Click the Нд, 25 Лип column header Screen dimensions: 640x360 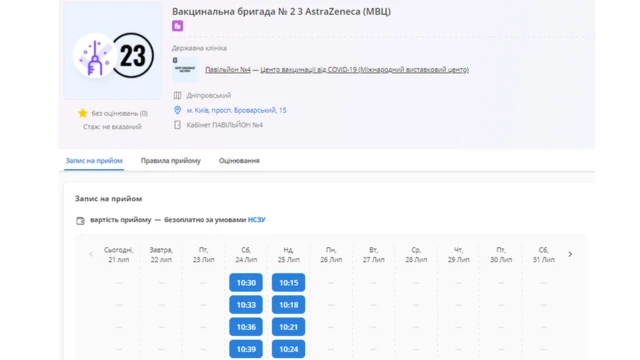(x=289, y=255)
